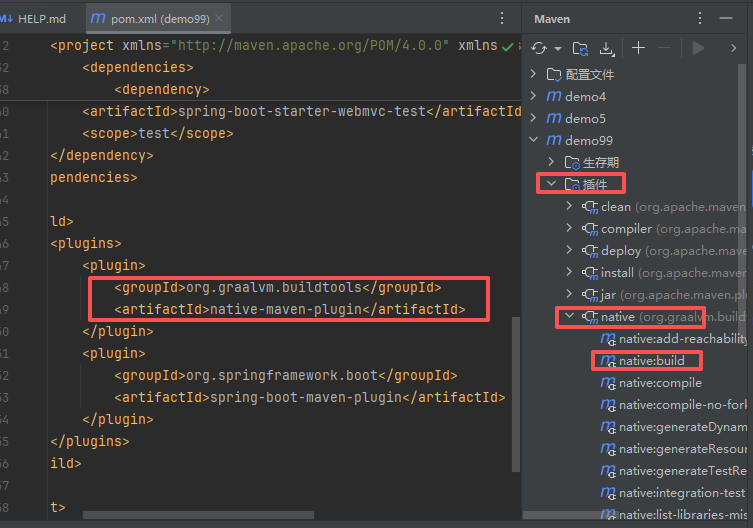This screenshot has height=528, width=753.
Task: Reload all Maven projects
Action: pyautogui.click(x=539, y=48)
